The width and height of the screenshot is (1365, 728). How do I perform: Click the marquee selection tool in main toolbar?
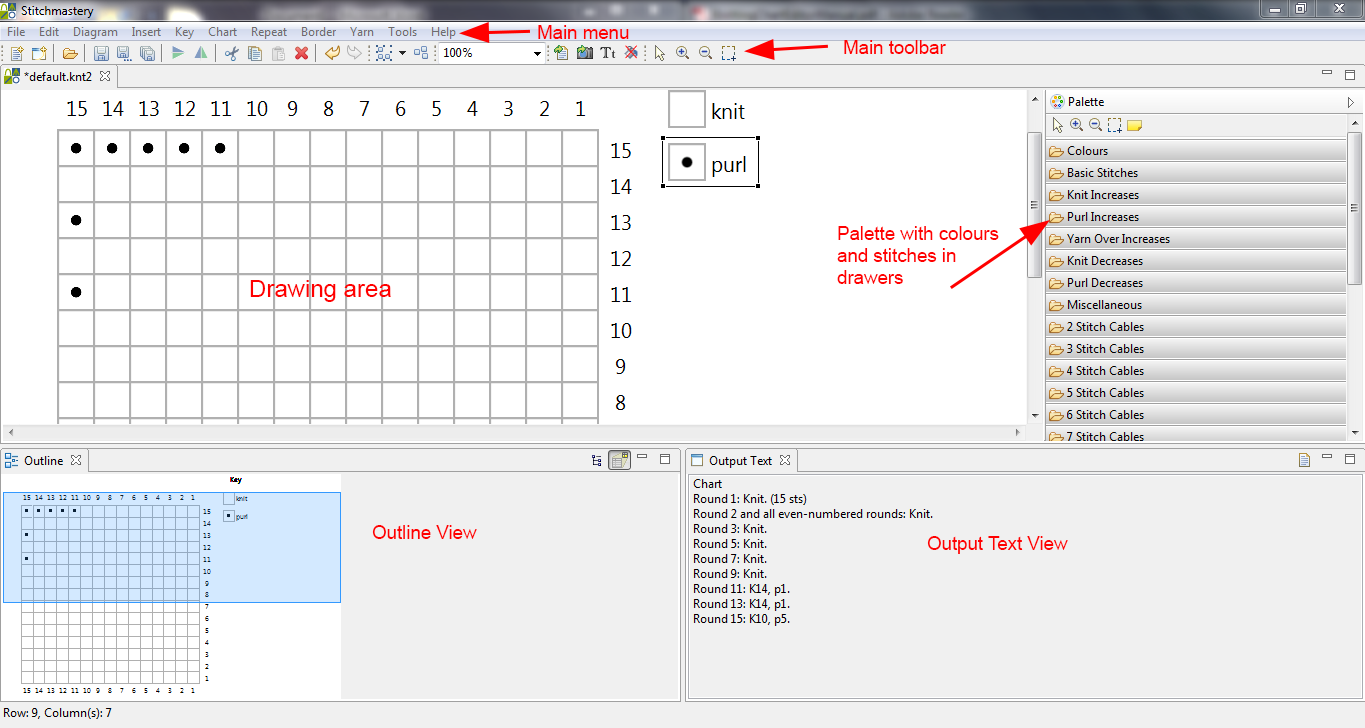click(x=729, y=53)
